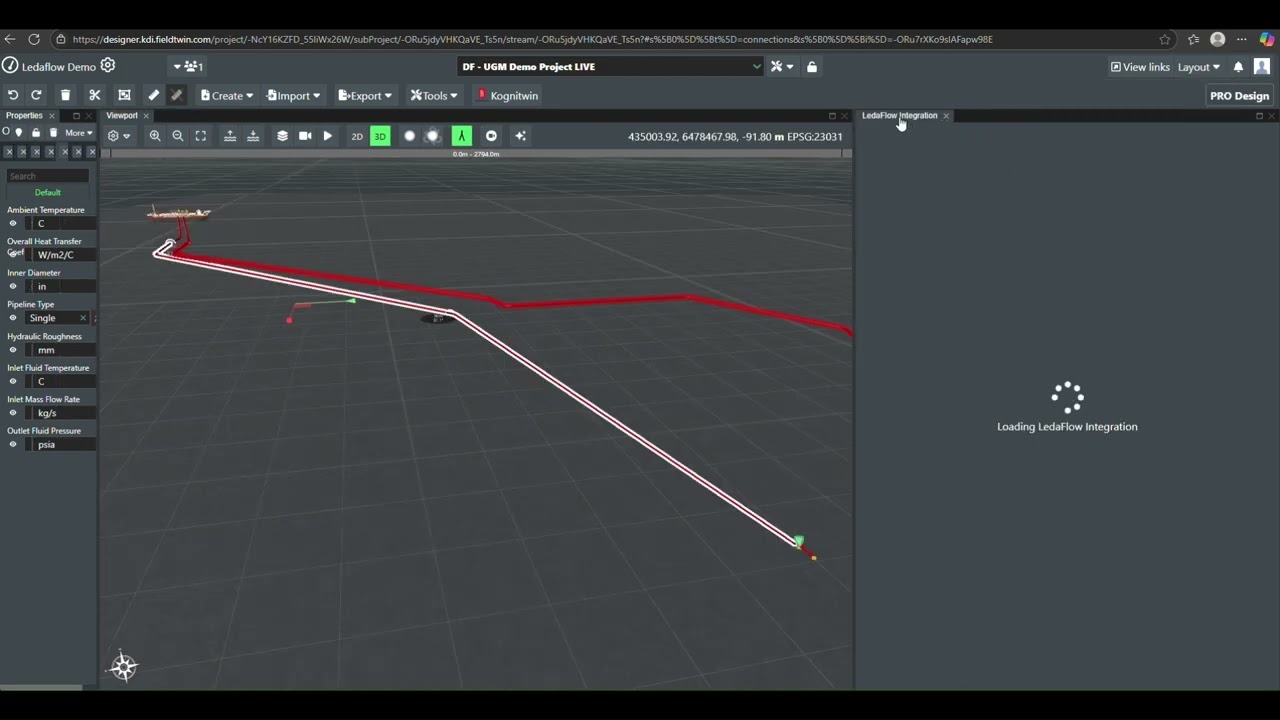The width and height of the screenshot is (1280, 720).
Task: Click the fit-to-view frame icon
Action: pyautogui.click(x=201, y=136)
